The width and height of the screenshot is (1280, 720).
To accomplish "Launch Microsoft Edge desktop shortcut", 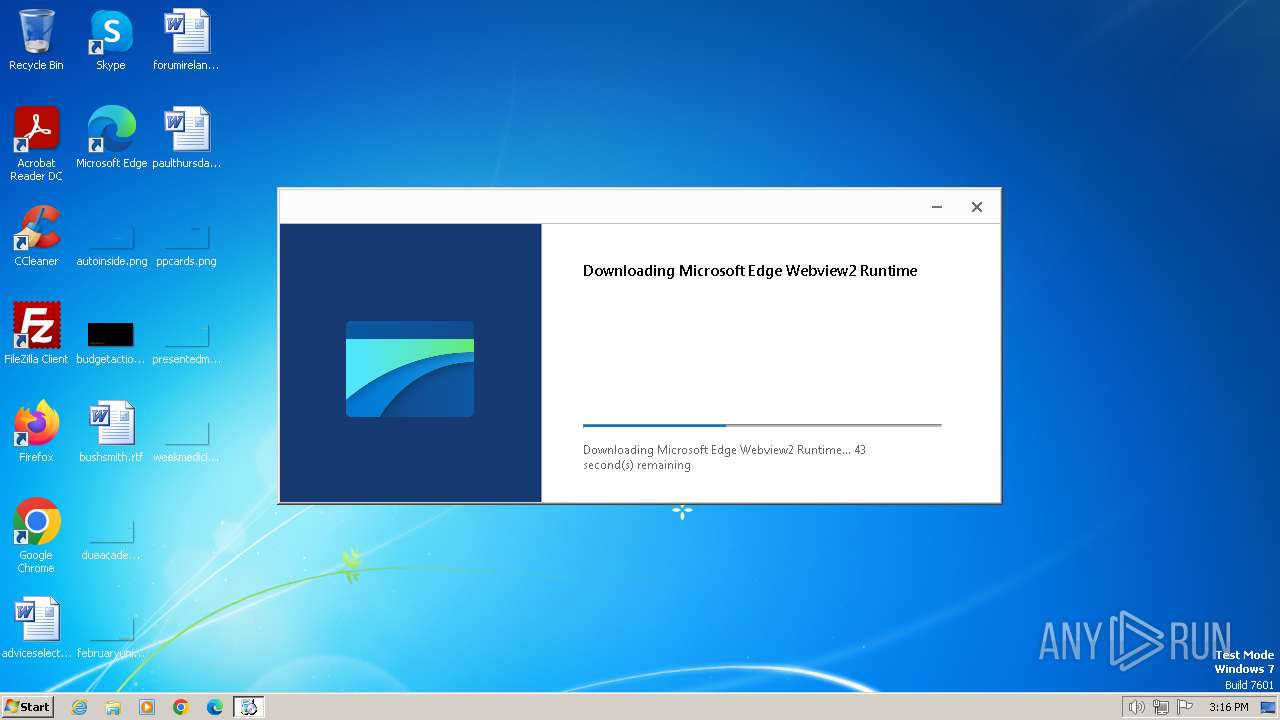I will coord(111,138).
